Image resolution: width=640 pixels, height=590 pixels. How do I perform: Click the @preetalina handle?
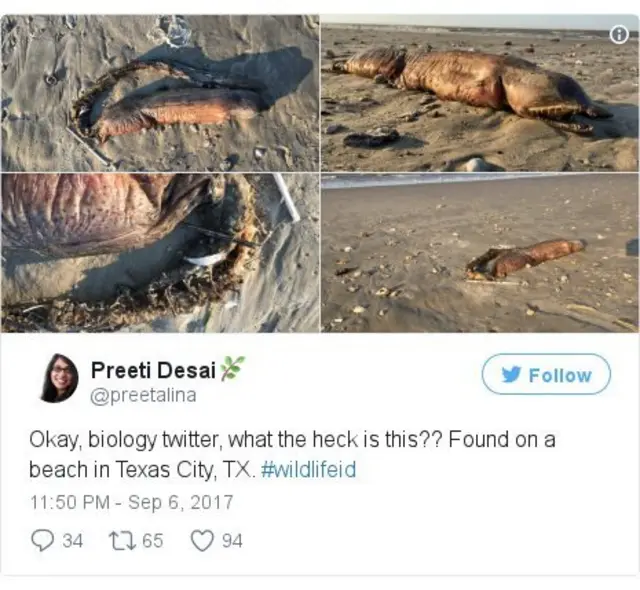click(x=143, y=395)
